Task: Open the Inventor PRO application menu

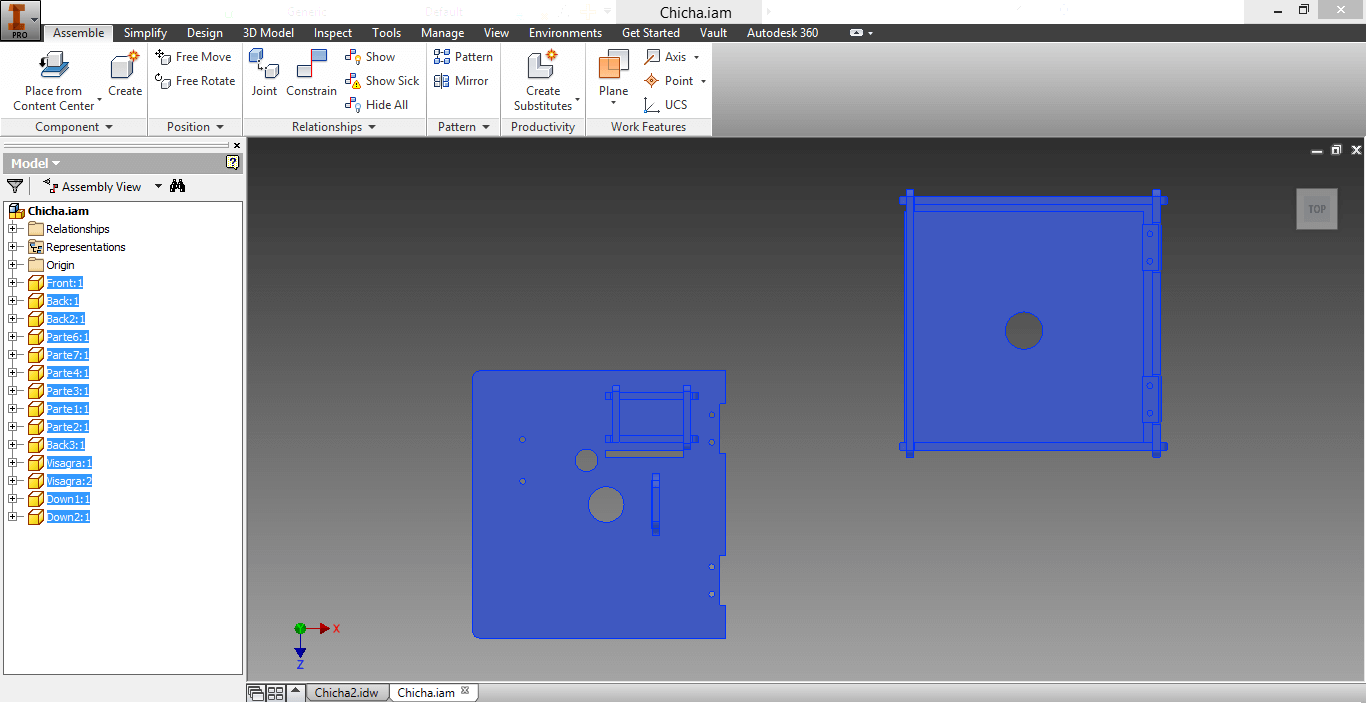Action: [20, 20]
